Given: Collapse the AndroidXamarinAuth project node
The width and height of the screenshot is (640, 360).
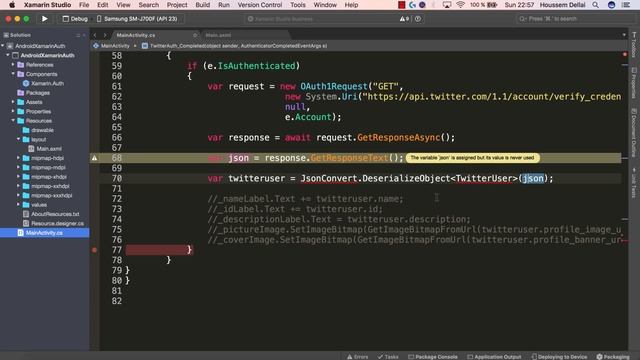Looking at the screenshot, I should click(8, 55).
